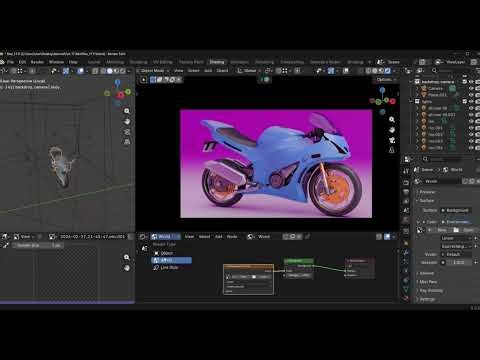480x360 pixels.
Task: Click the red X axis on center viewport gizmo
Action: pos(392,101)
